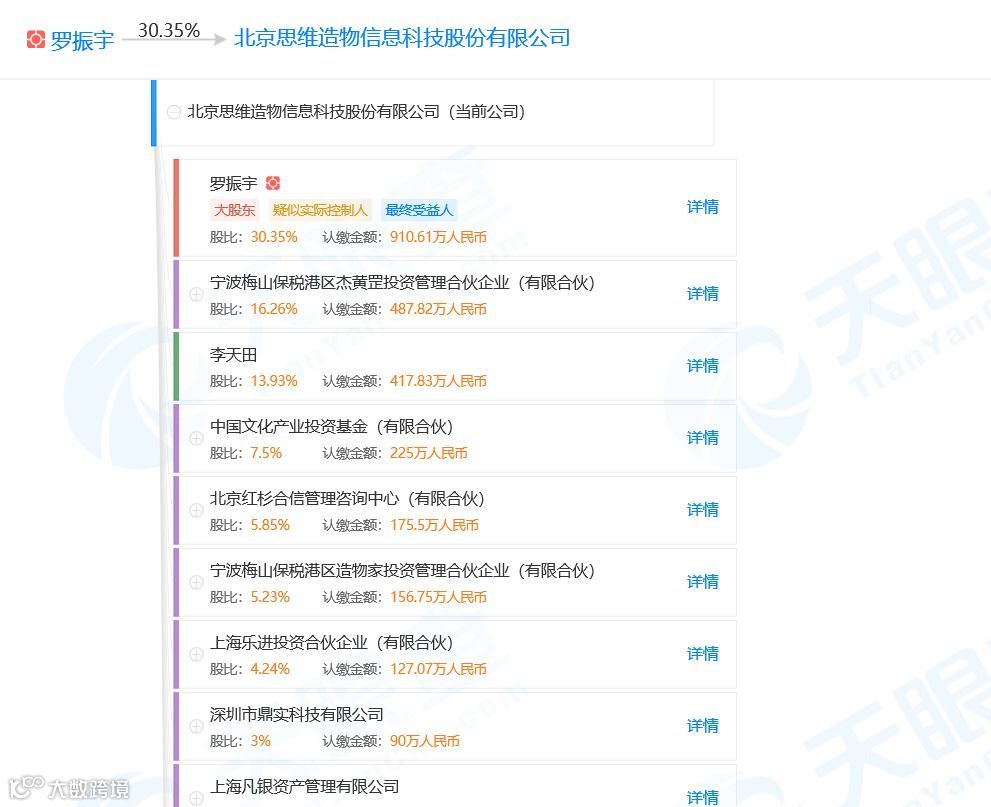Open 详情 for 罗振宇

pyautogui.click(x=703, y=207)
